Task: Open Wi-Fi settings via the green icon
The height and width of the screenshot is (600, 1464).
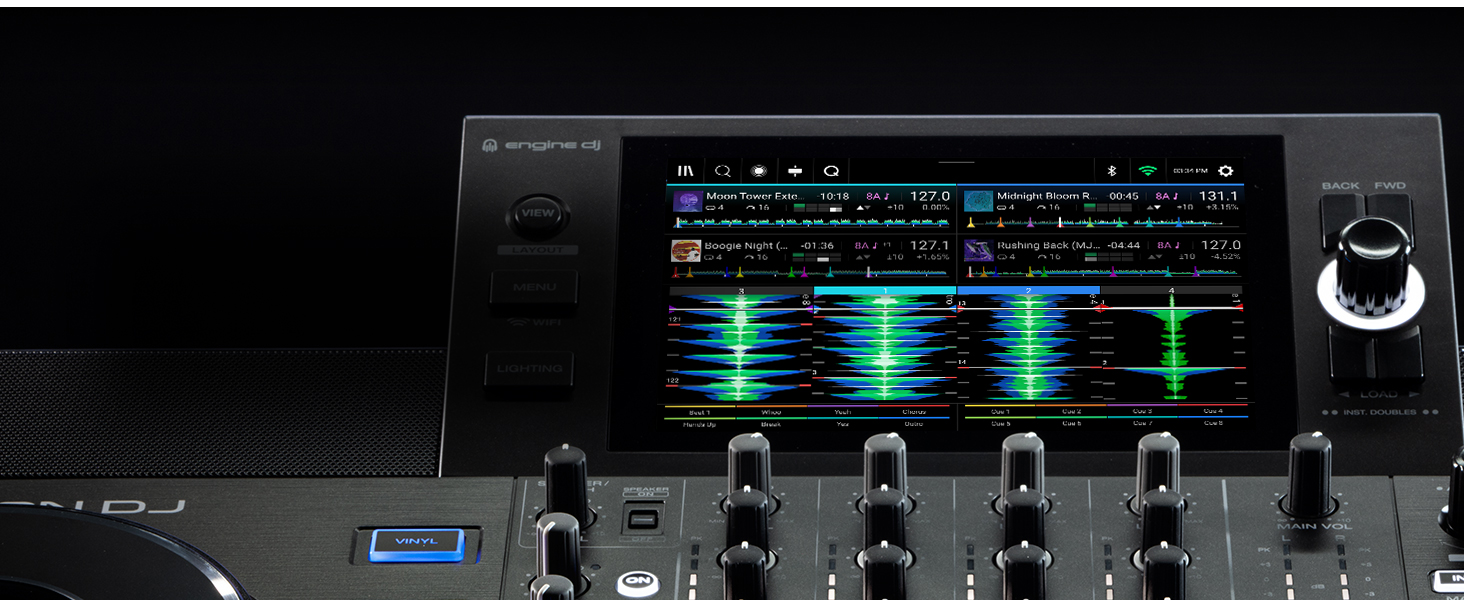Action: pyautogui.click(x=1147, y=171)
